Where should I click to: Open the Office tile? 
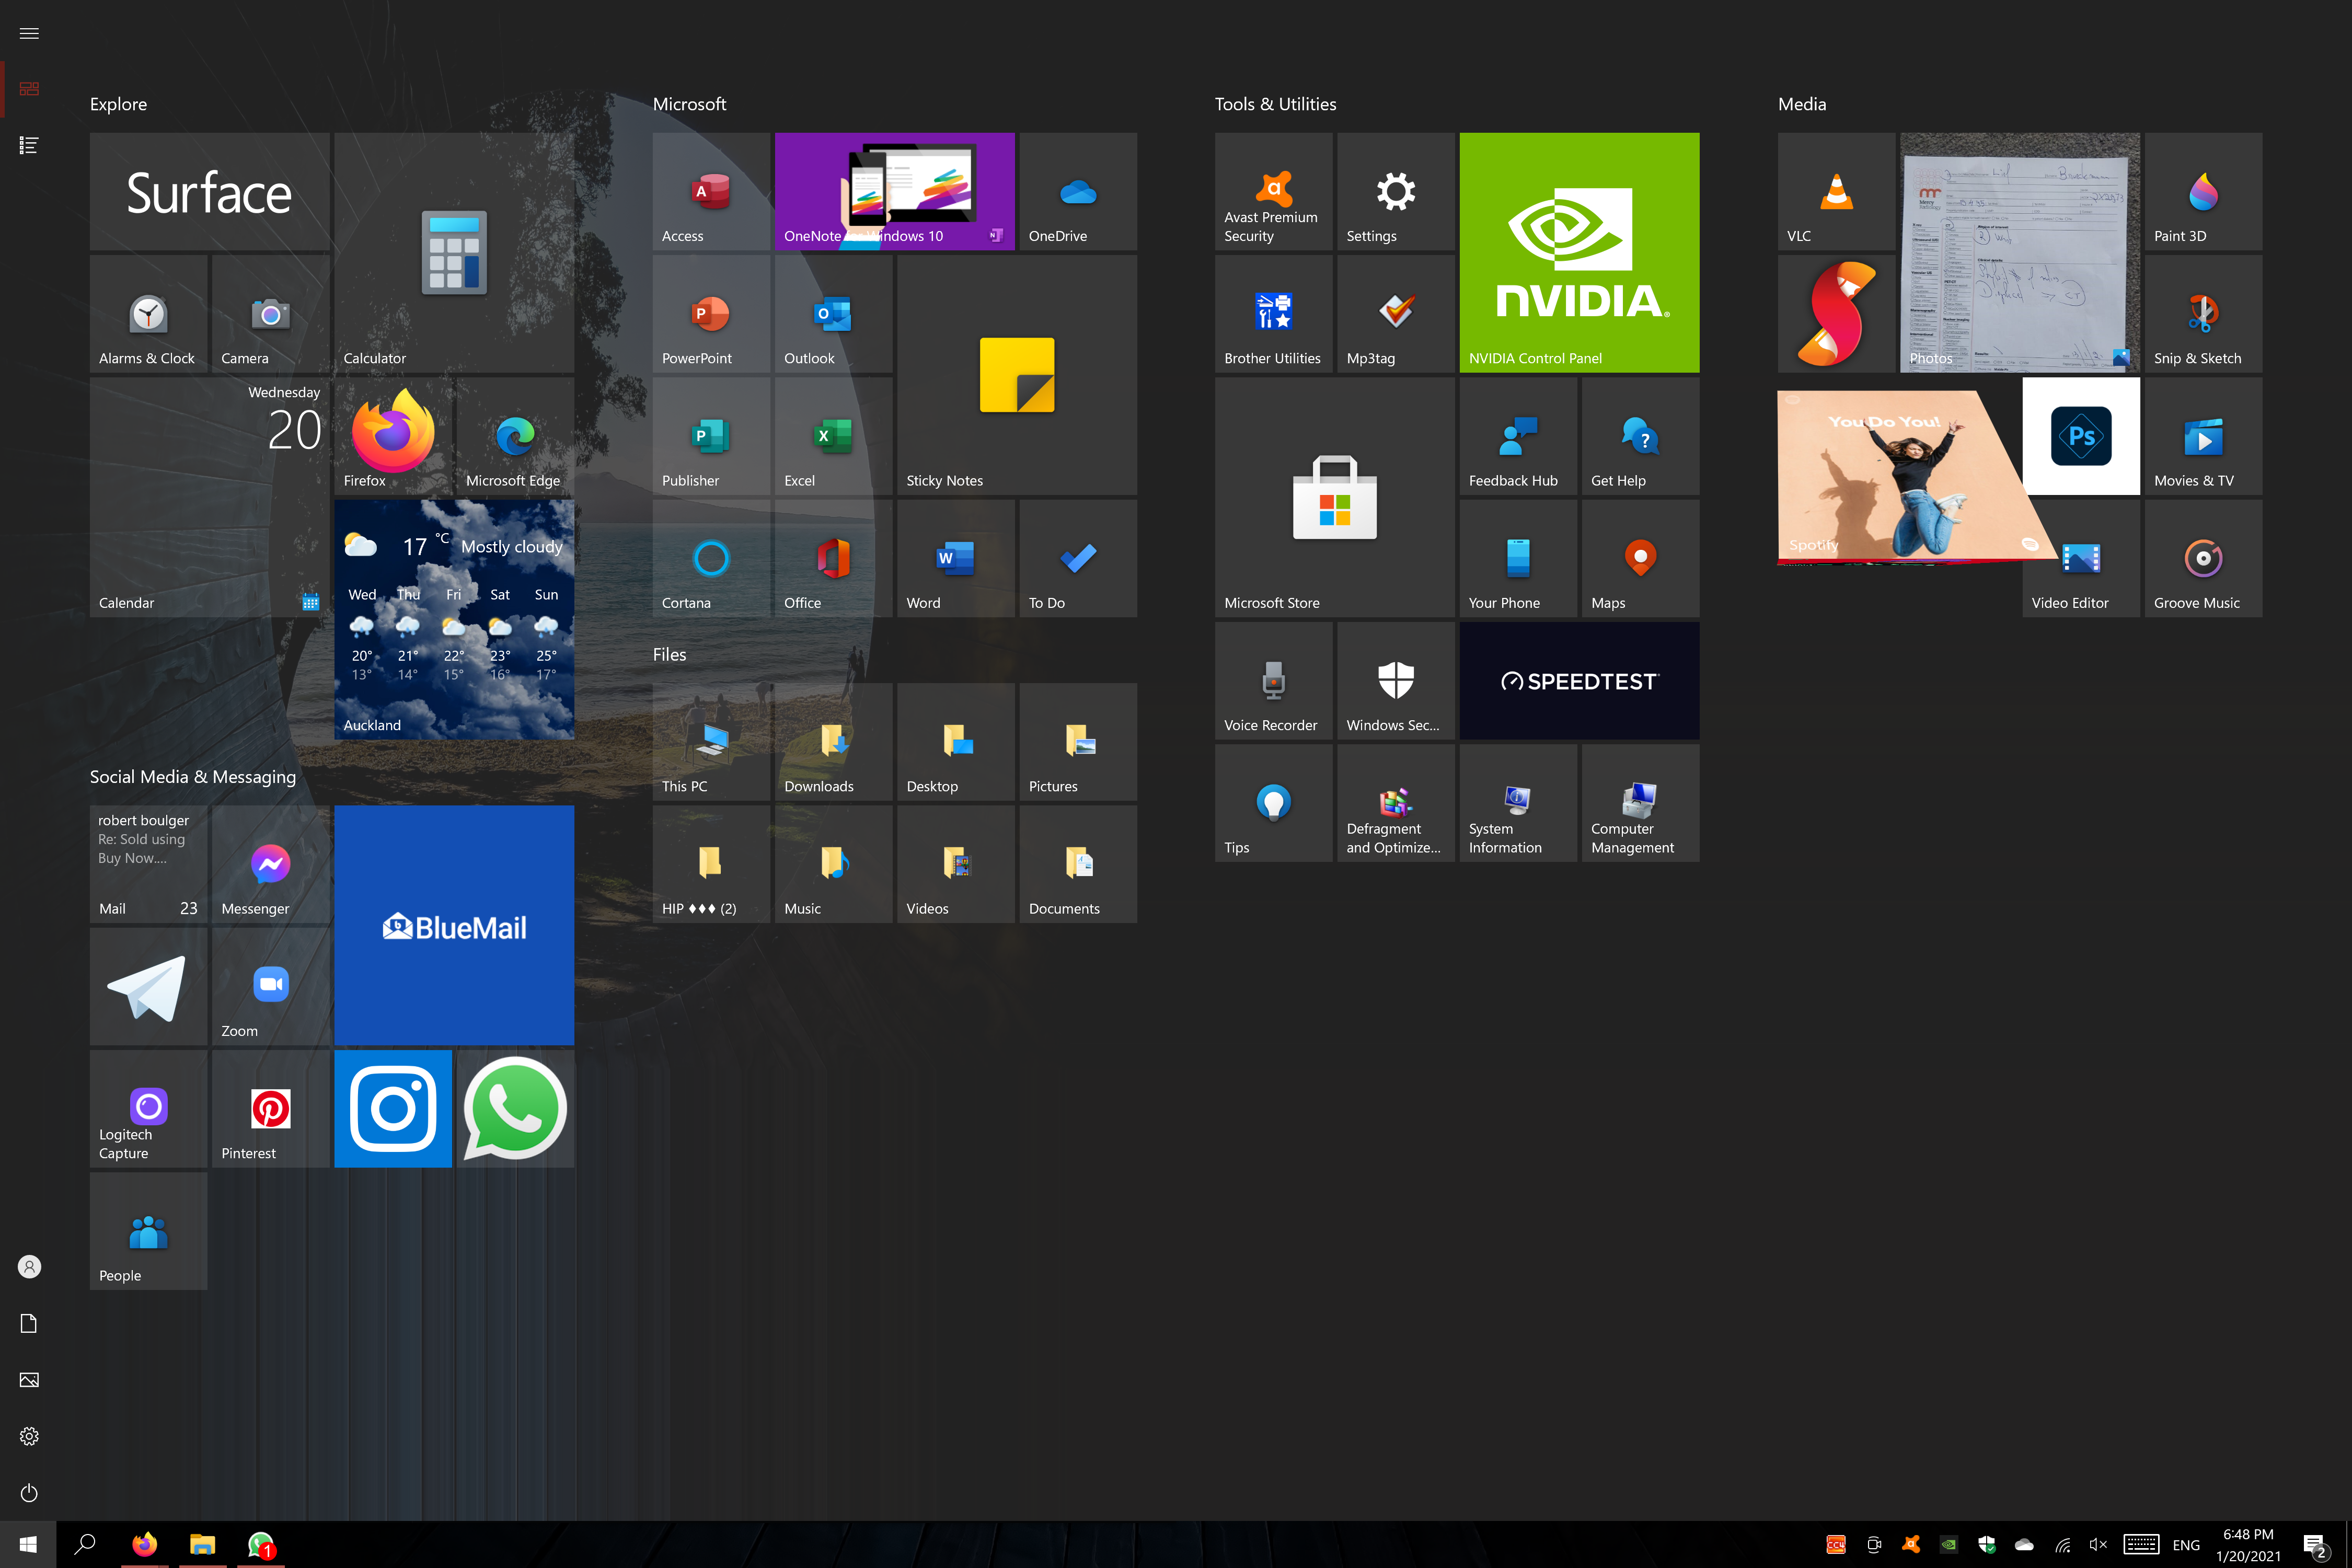point(833,558)
